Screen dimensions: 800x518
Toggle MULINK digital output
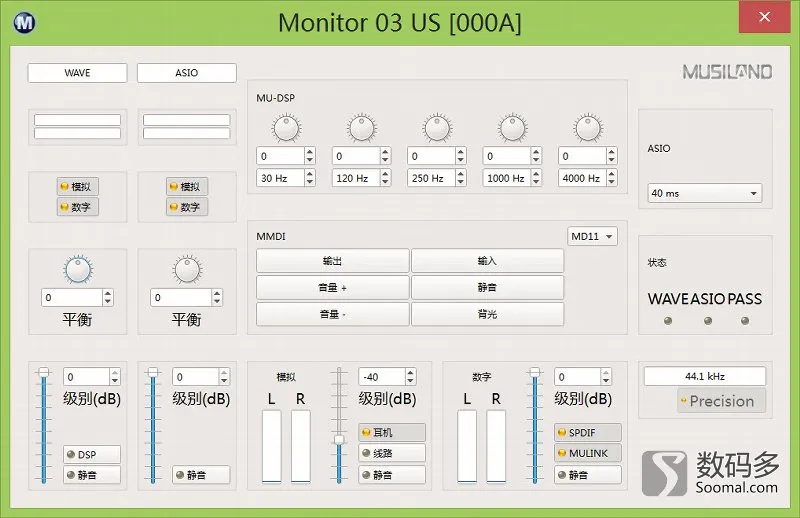pos(588,453)
